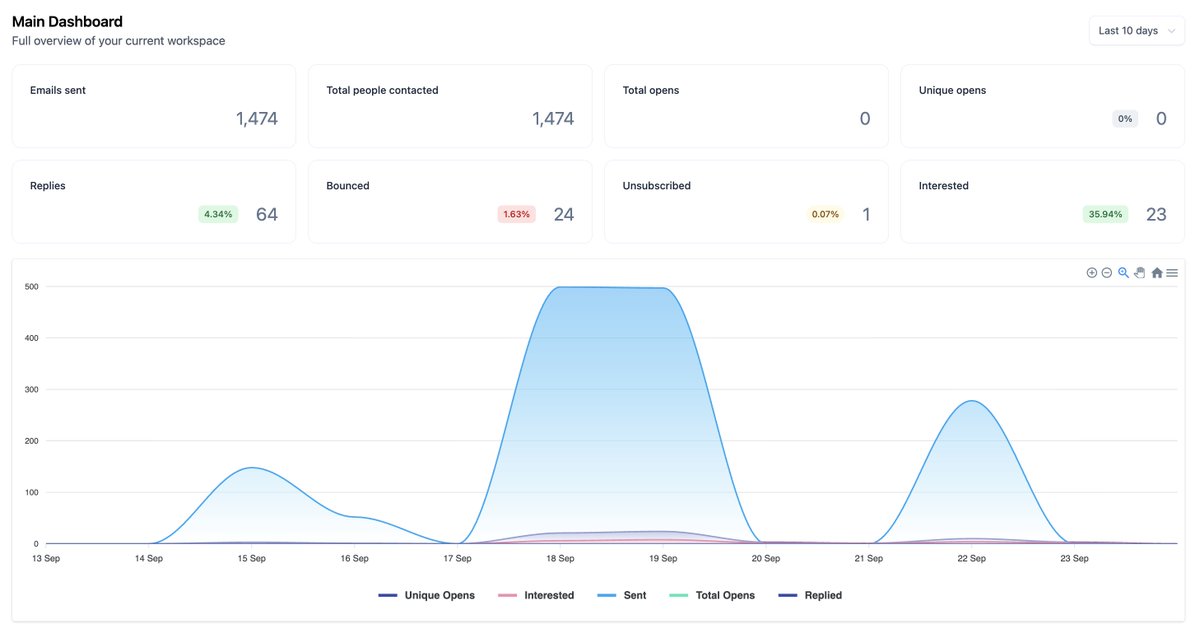Click the 0.07% unsubscribed rate badge
Screen dimensions: 1200x633
click(825, 214)
